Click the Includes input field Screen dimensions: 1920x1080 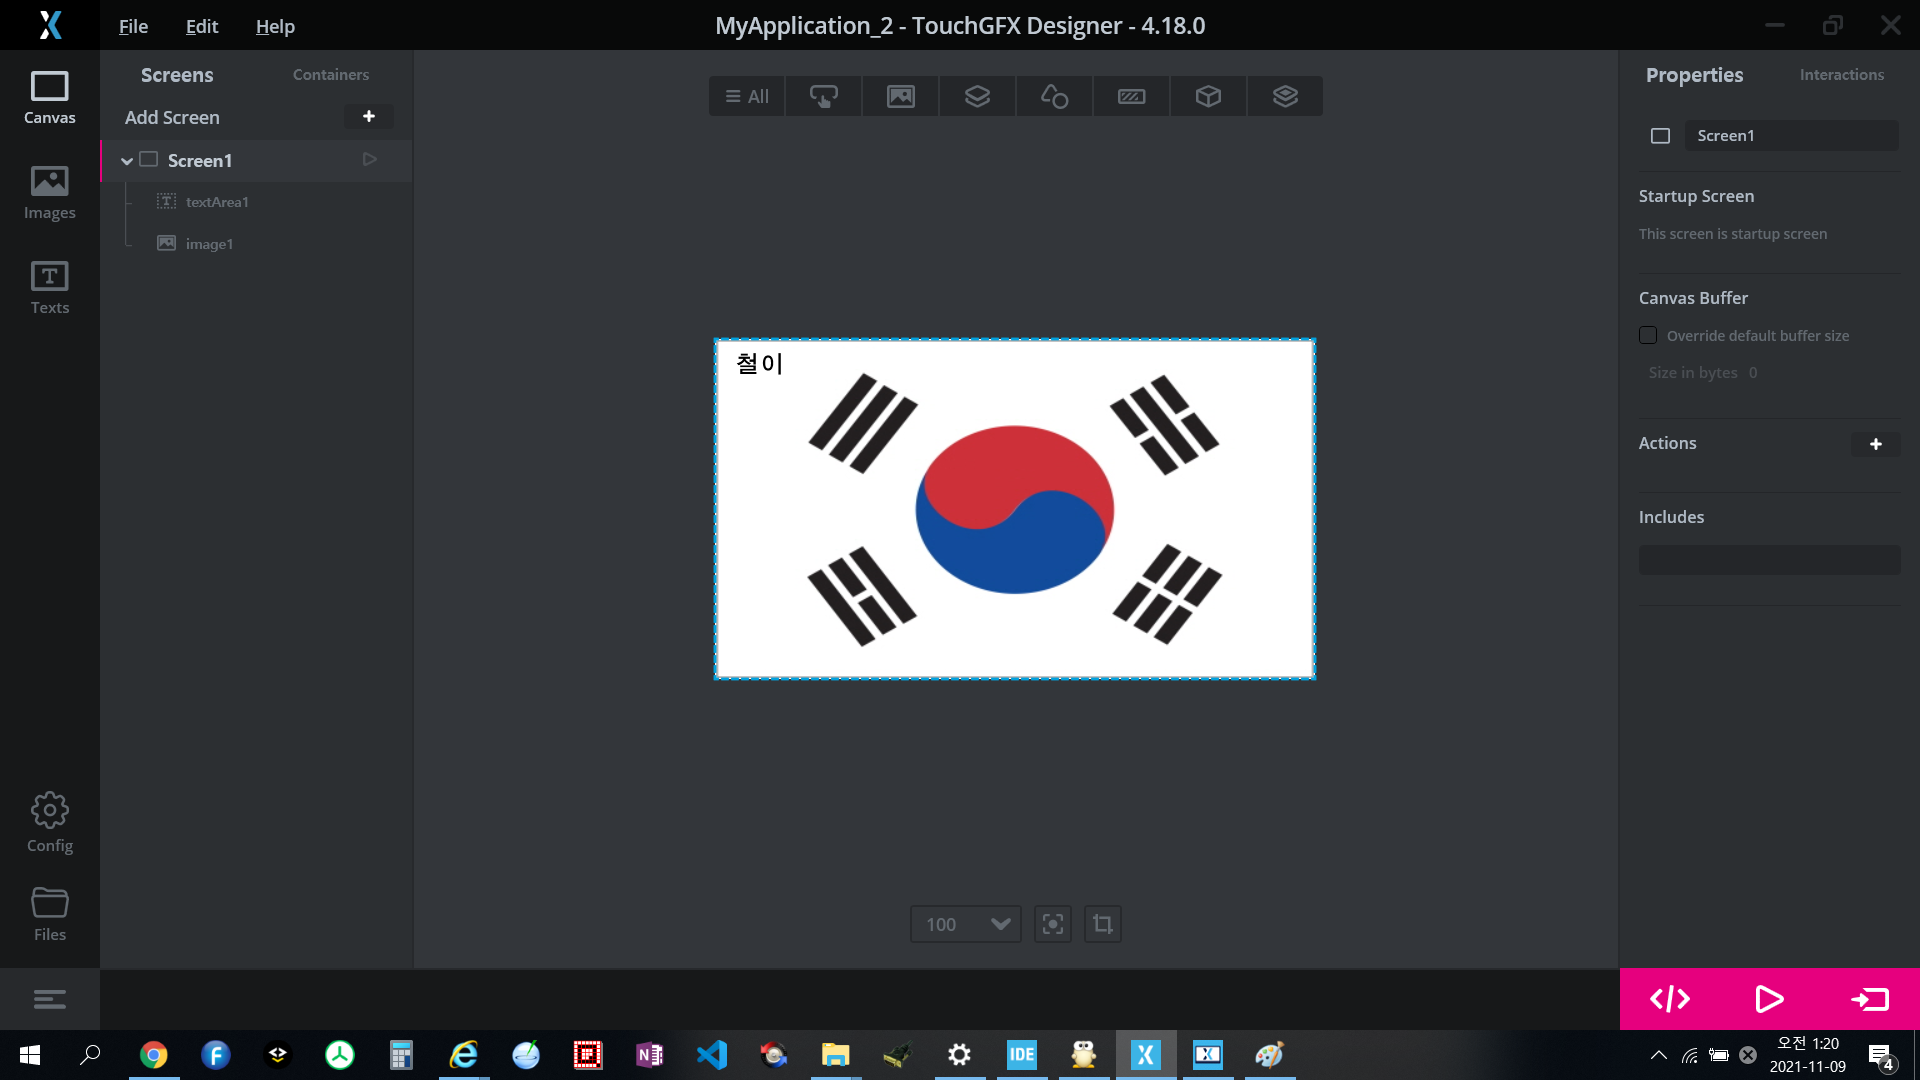tap(1769, 560)
